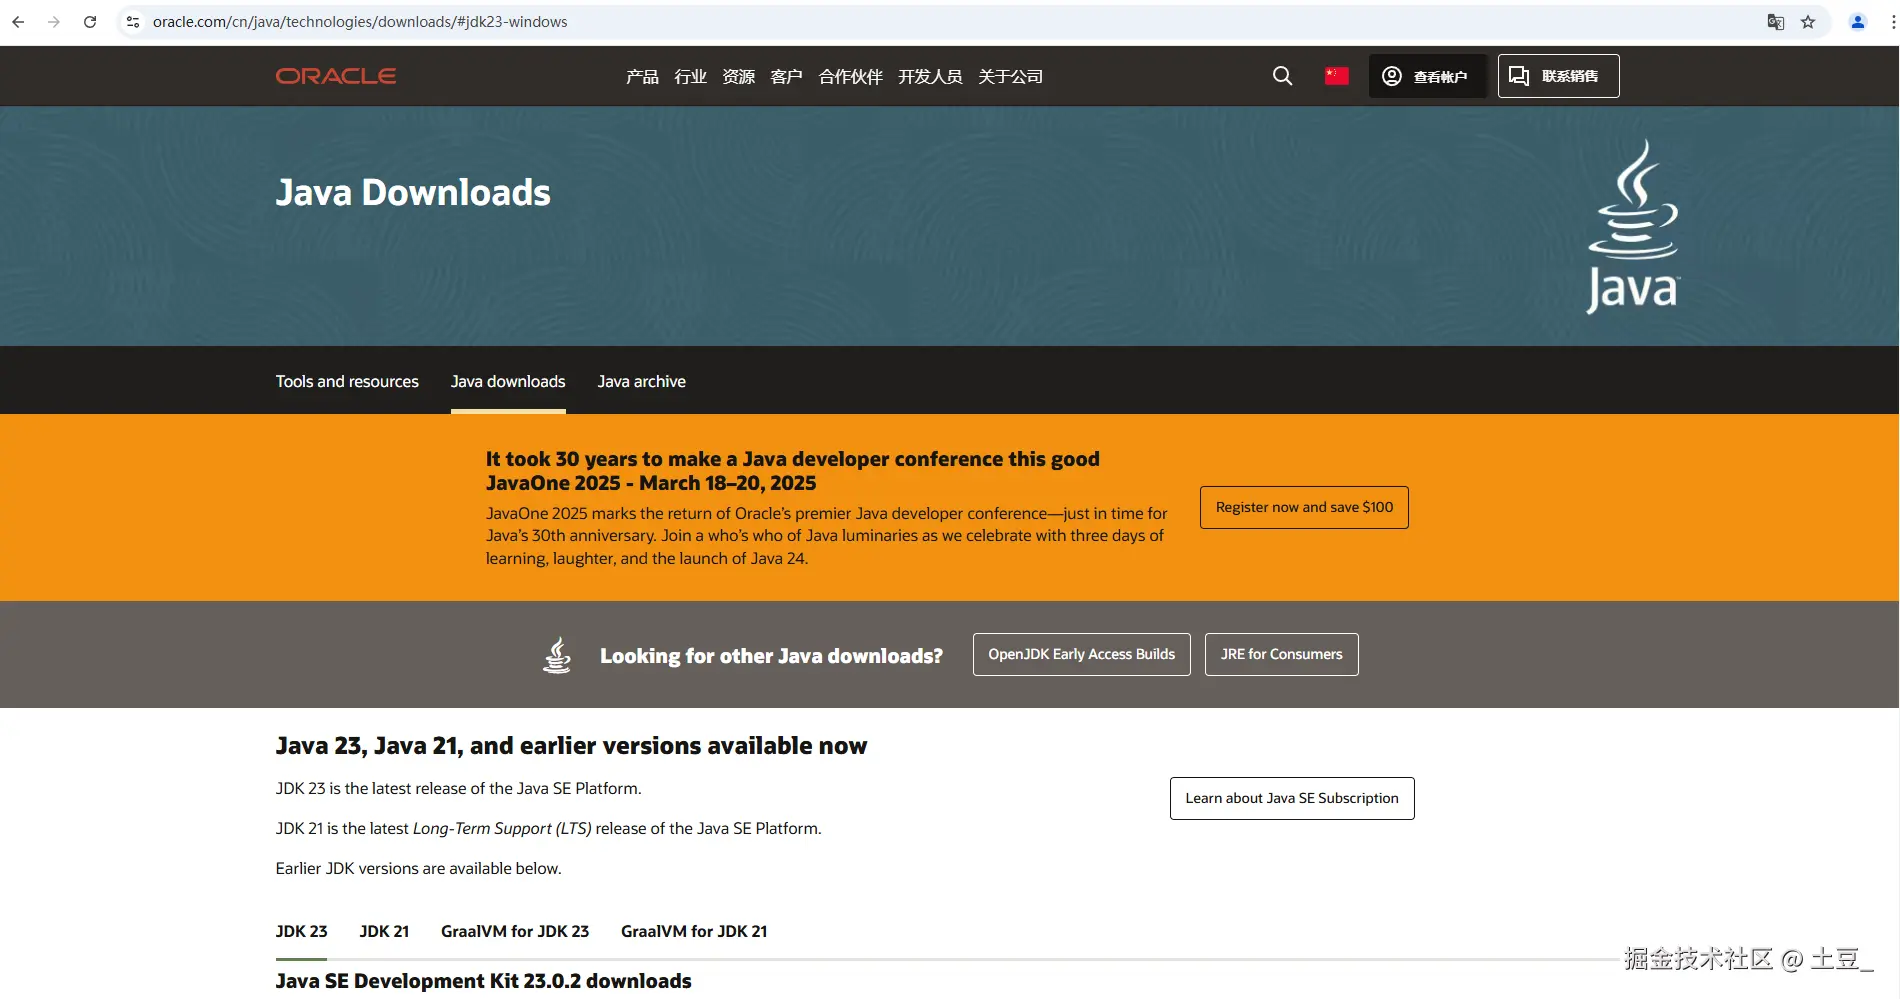Open the browser profile avatar
This screenshot has width=1900, height=999.
click(x=1858, y=22)
